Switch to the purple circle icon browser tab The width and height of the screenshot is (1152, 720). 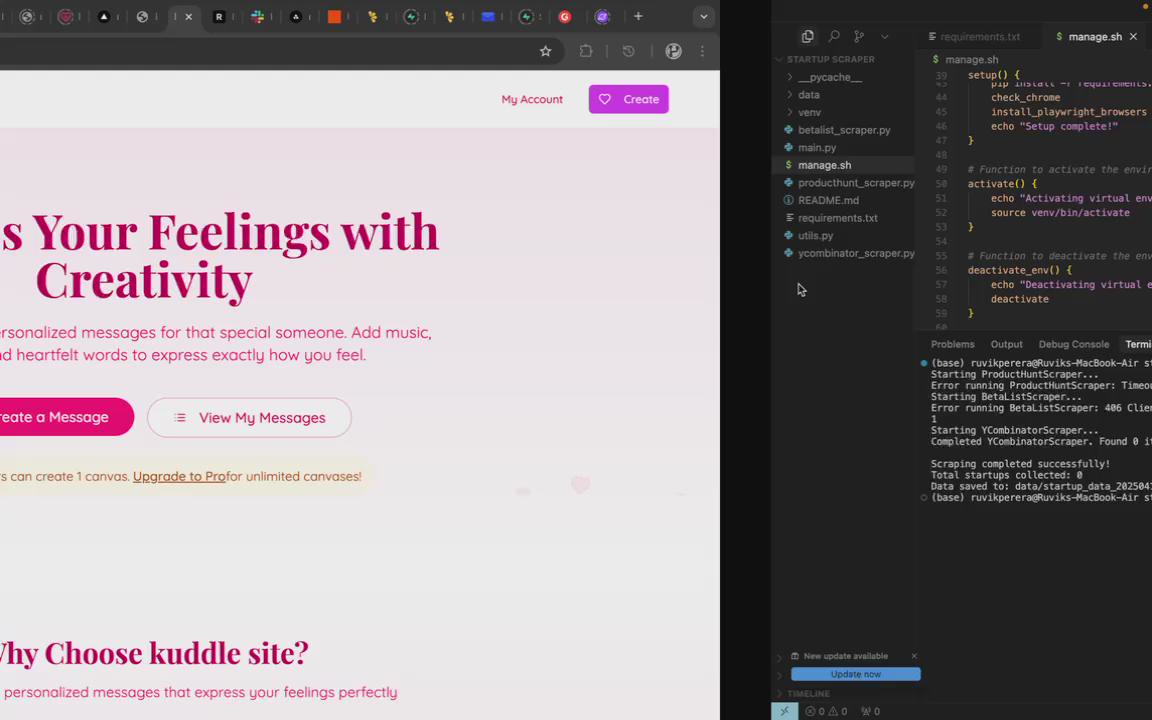(602, 16)
